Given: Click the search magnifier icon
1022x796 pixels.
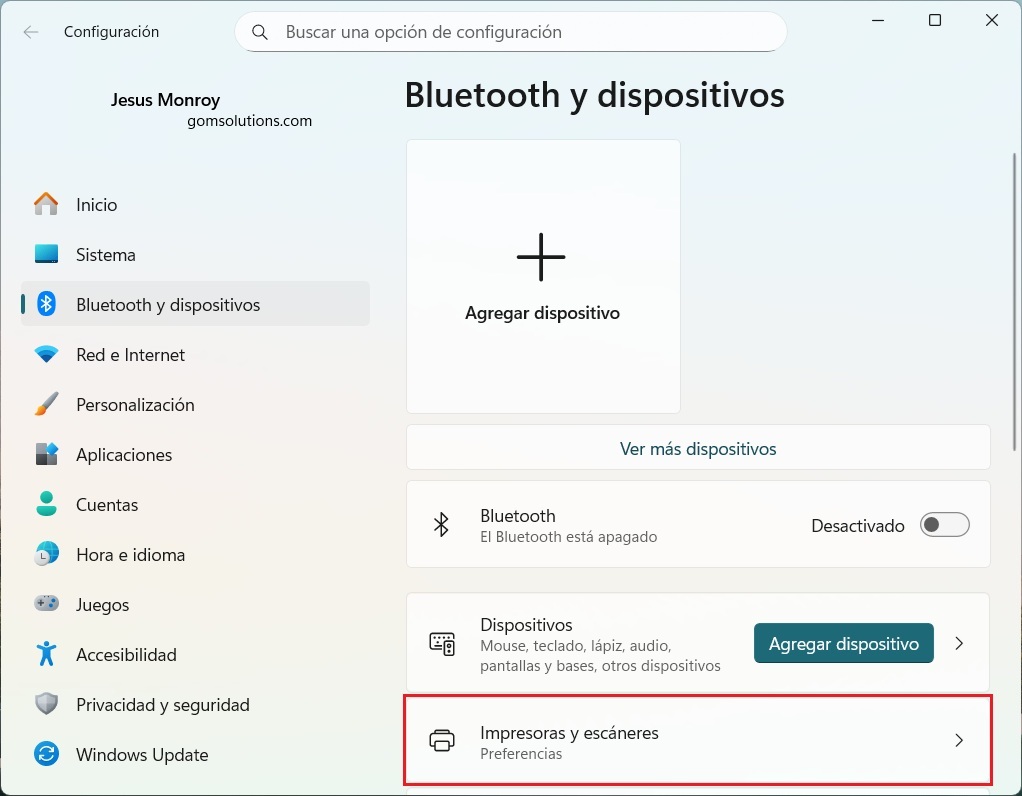Looking at the screenshot, I should point(260,31).
